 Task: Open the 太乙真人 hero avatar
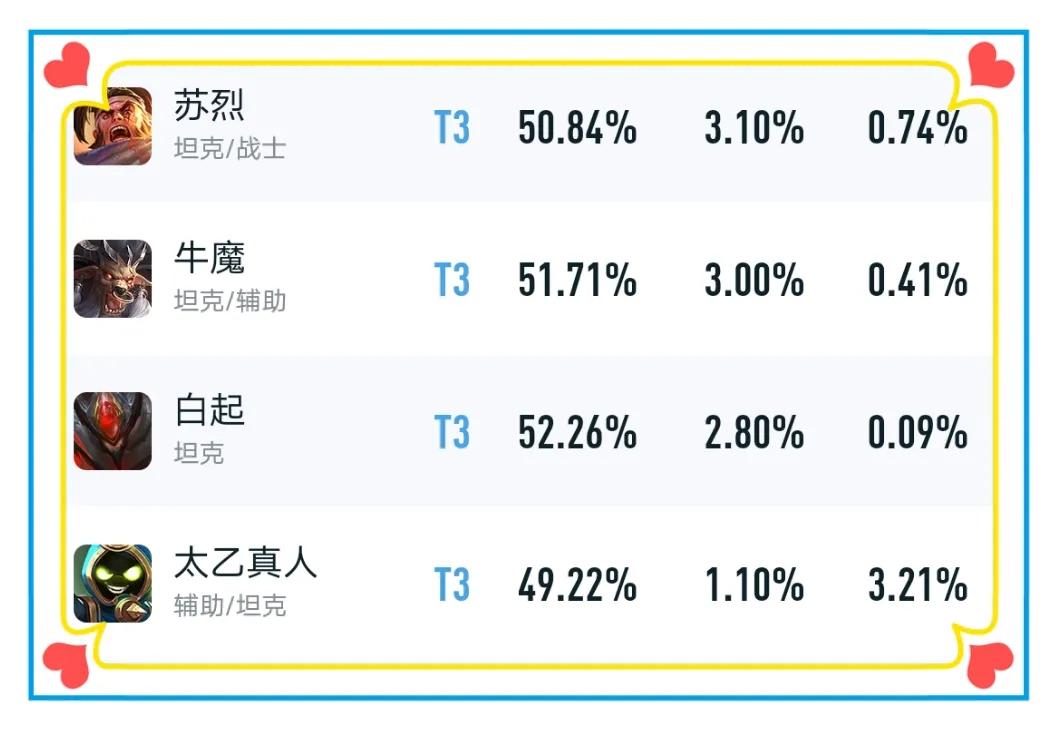(113, 583)
